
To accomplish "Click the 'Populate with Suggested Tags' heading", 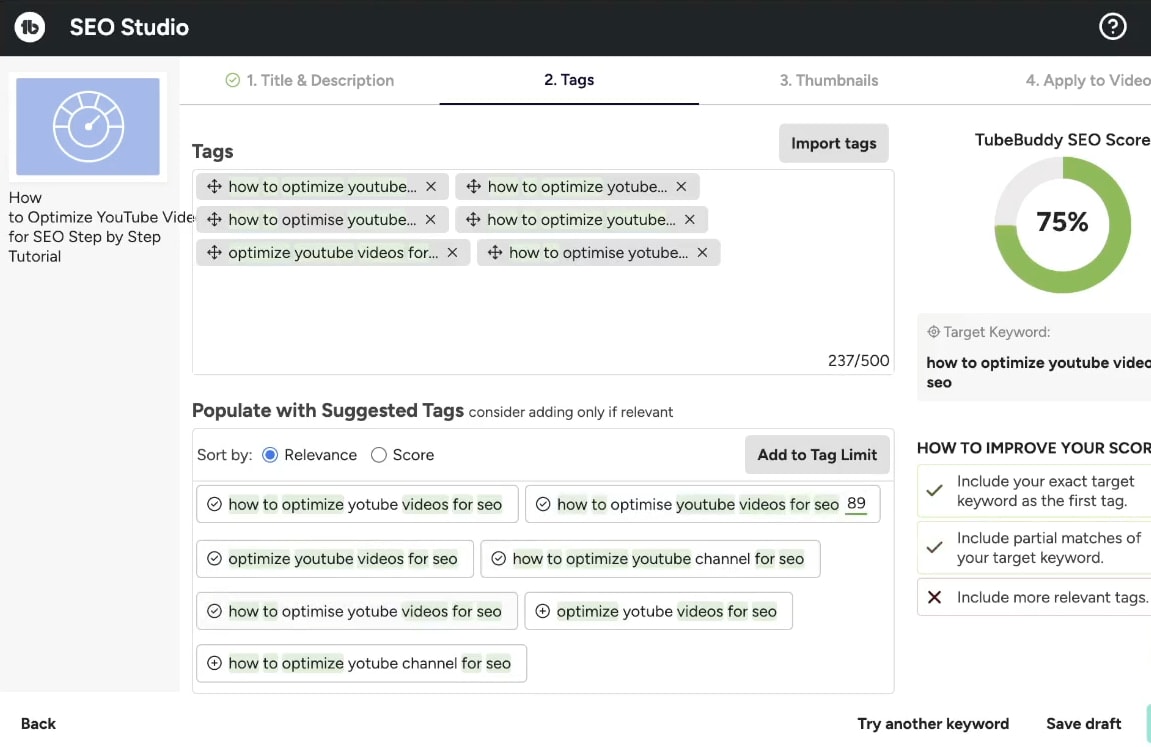I will (x=327, y=410).
